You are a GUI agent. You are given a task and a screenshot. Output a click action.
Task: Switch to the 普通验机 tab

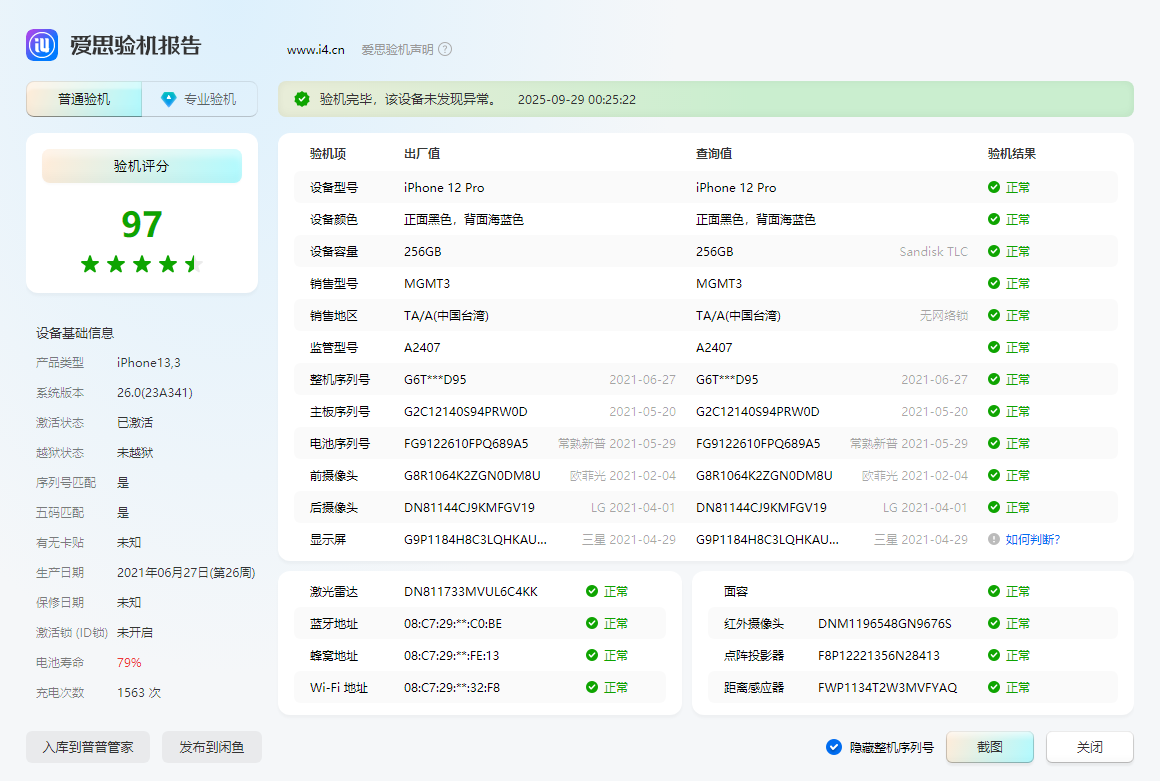(x=84, y=99)
